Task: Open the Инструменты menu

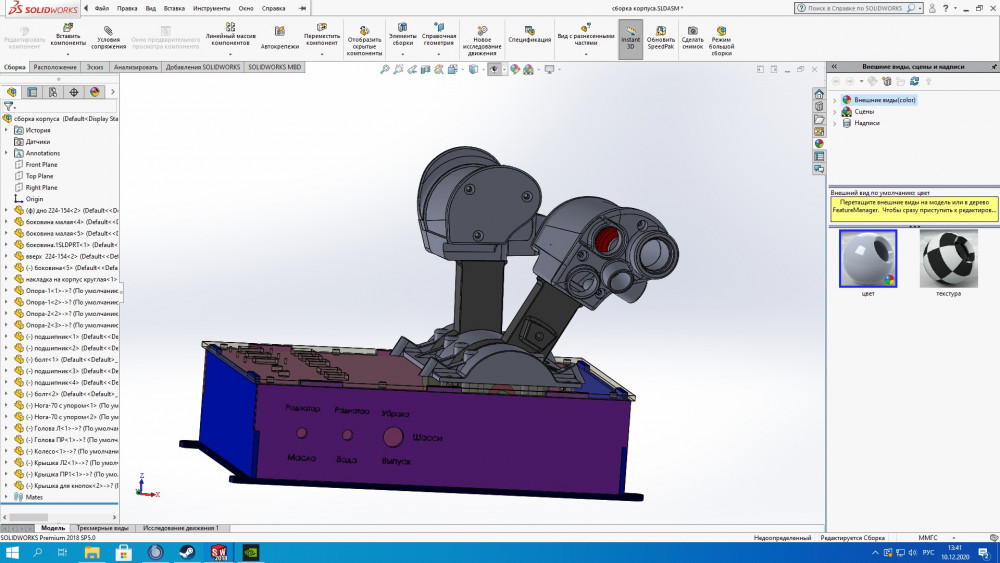Action: (x=211, y=8)
